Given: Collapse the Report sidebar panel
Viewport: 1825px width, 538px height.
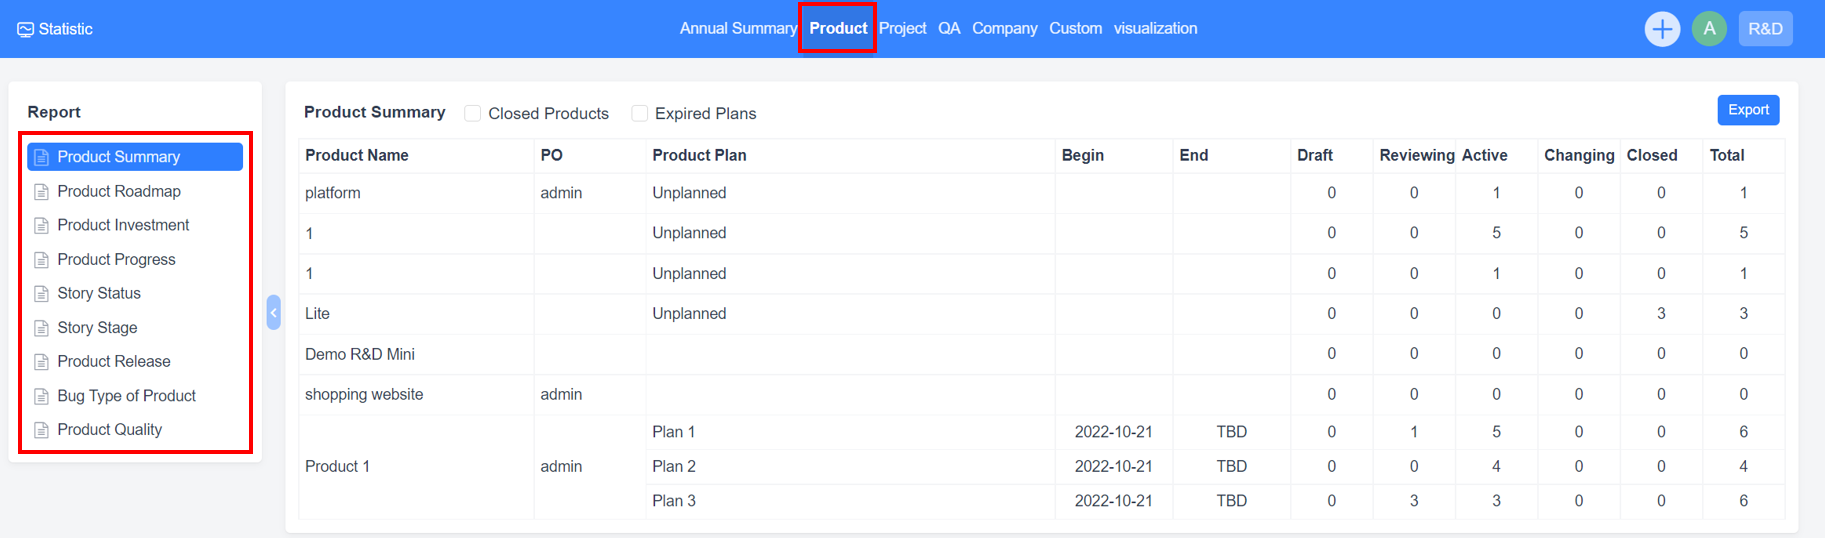Looking at the screenshot, I should click(x=273, y=312).
